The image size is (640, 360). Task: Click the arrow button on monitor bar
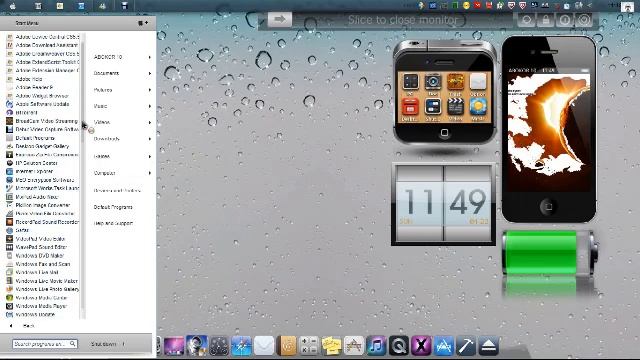click(280, 19)
